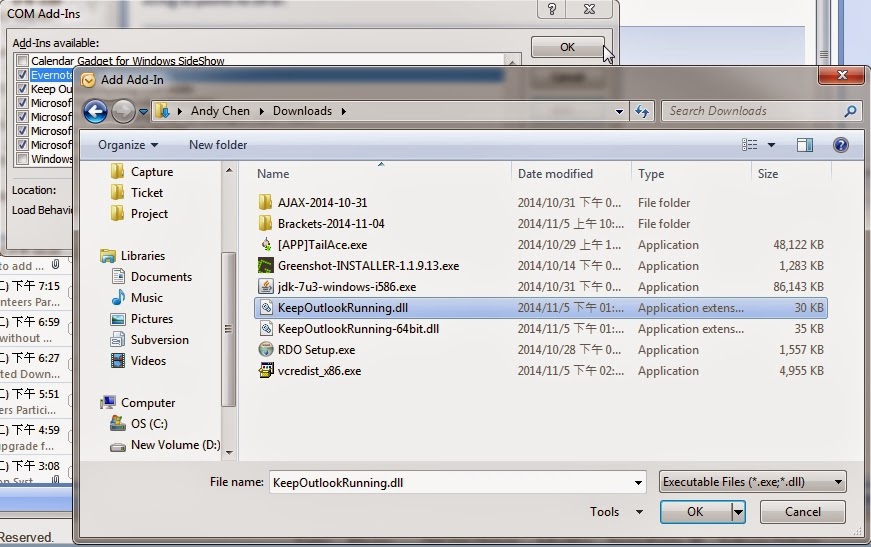Click the help question mark icon

pos(840,145)
